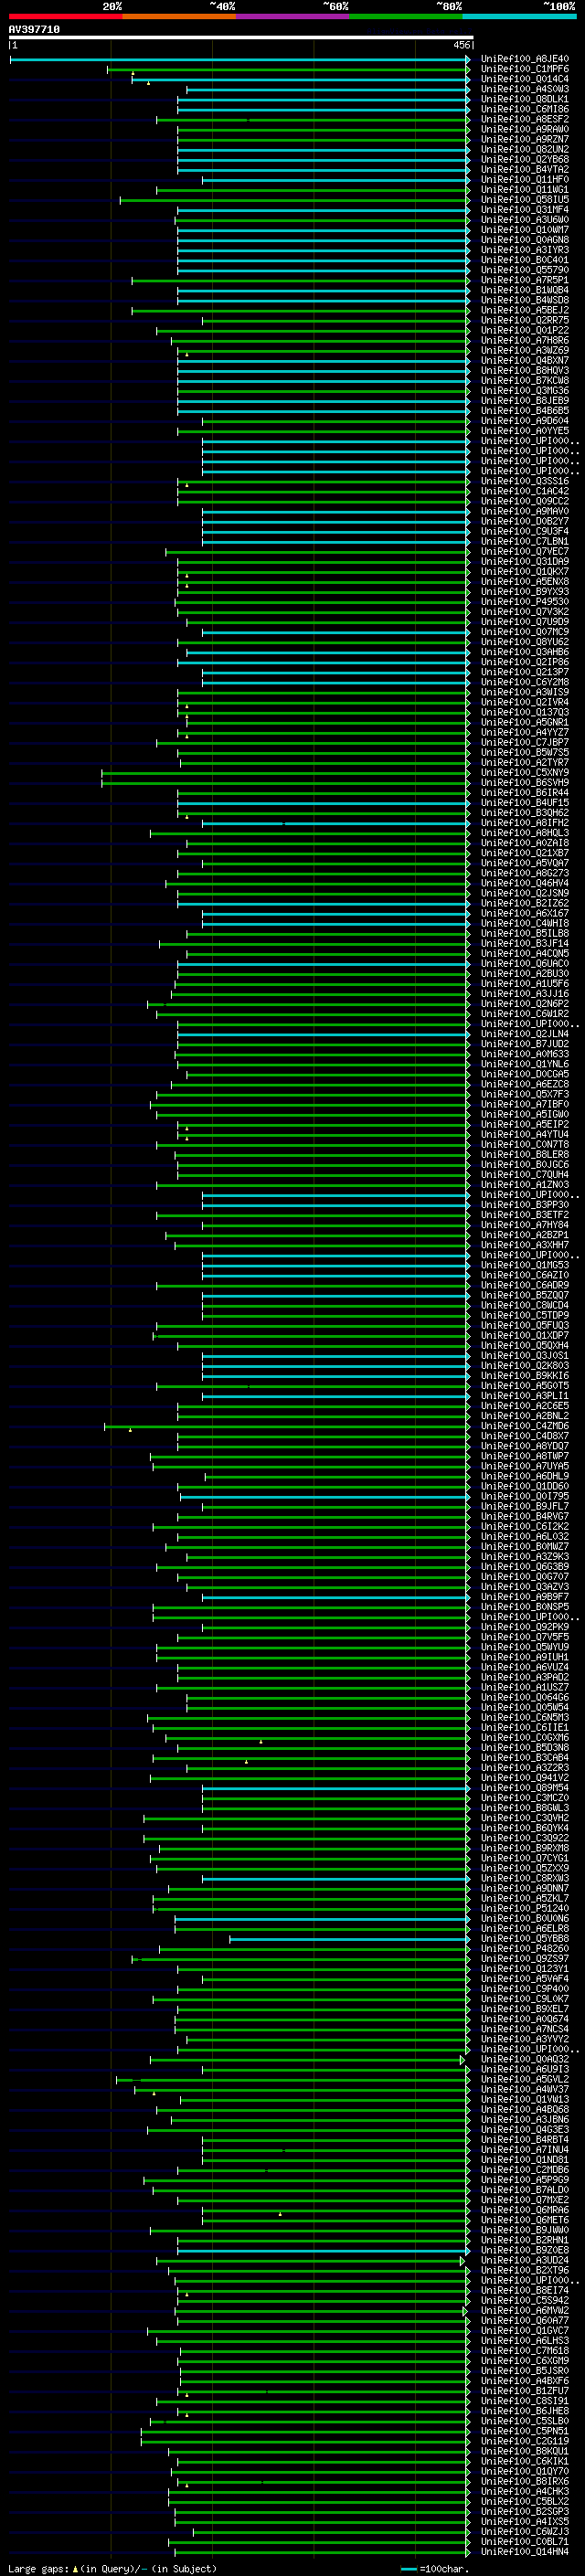Select label UniRef100_B4UF15
This screenshot has height=2576, width=585.
point(525,803)
